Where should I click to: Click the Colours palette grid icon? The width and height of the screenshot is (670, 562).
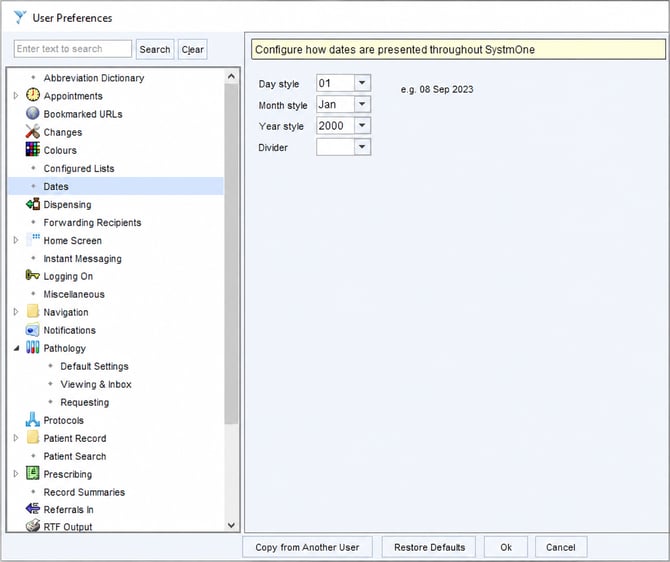[33, 150]
